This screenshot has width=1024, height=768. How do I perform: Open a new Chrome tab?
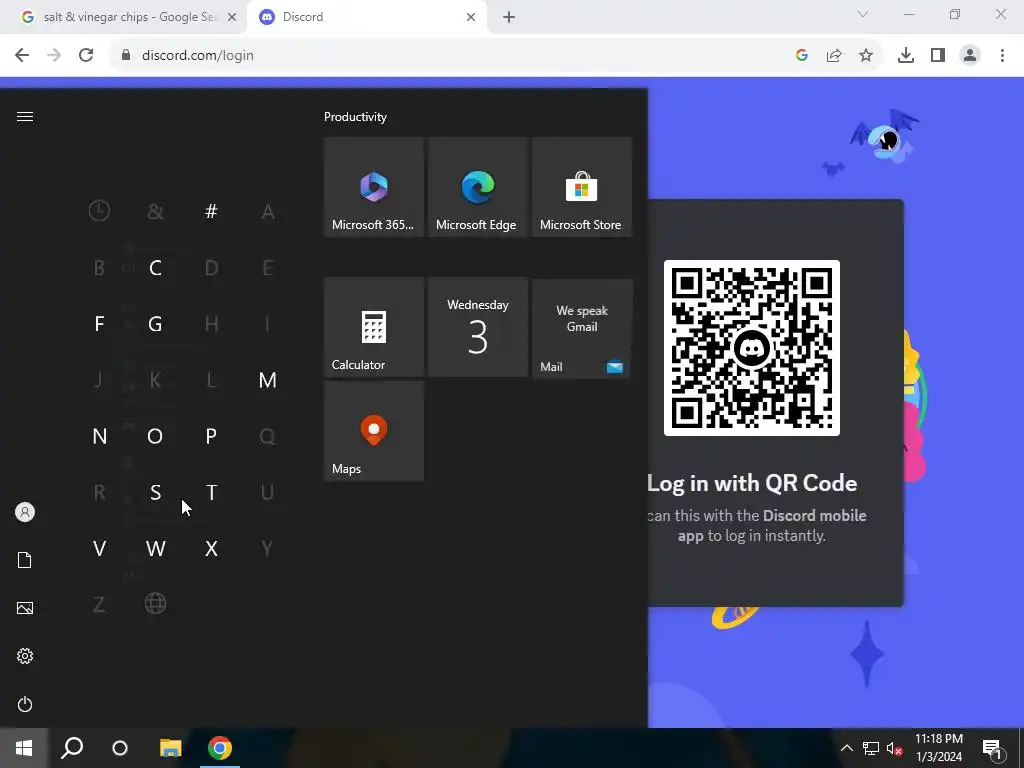pyautogui.click(x=509, y=17)
